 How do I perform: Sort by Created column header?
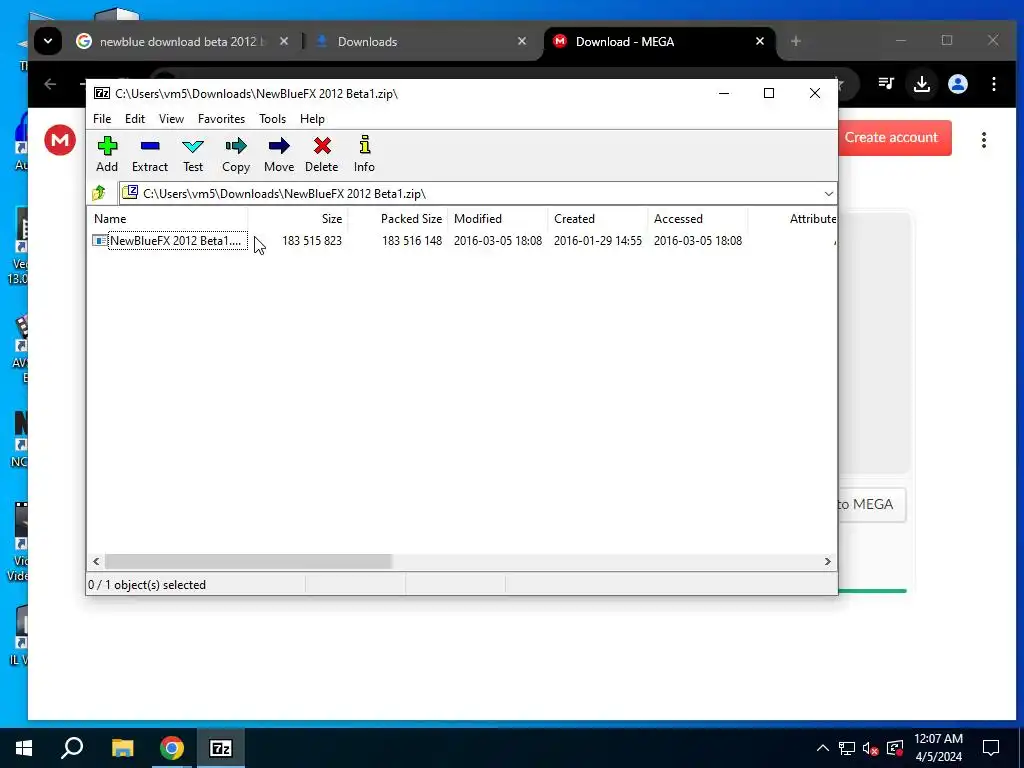[598, 219]
